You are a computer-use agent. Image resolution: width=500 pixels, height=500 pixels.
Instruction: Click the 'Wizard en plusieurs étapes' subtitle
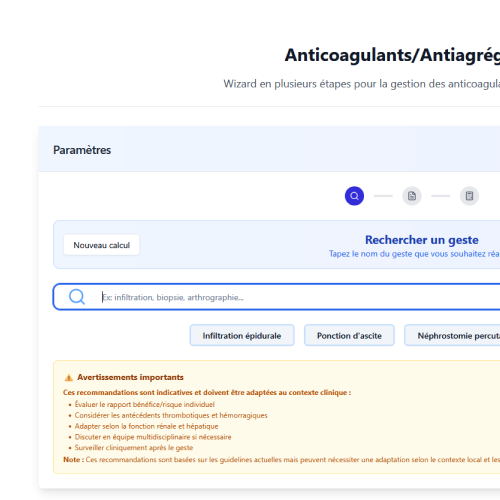(x=362, y=84)
